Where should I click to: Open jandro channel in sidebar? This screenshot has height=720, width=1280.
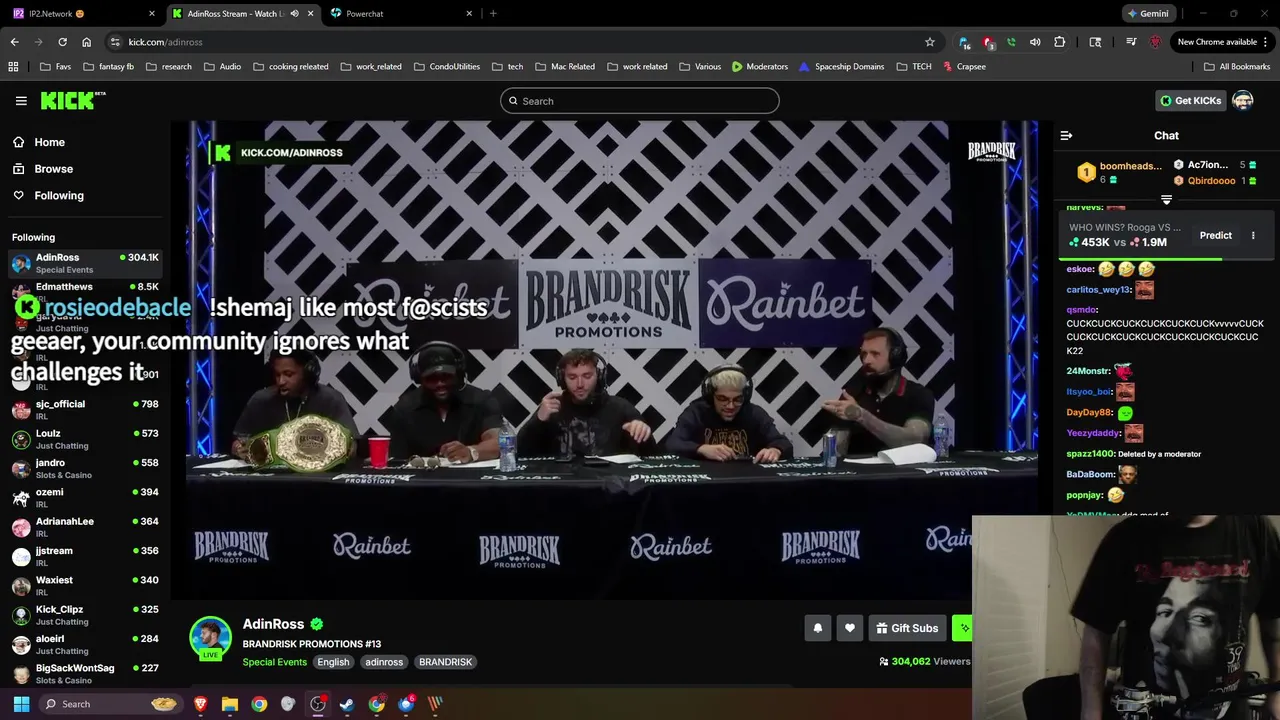[x=85, y=468]
